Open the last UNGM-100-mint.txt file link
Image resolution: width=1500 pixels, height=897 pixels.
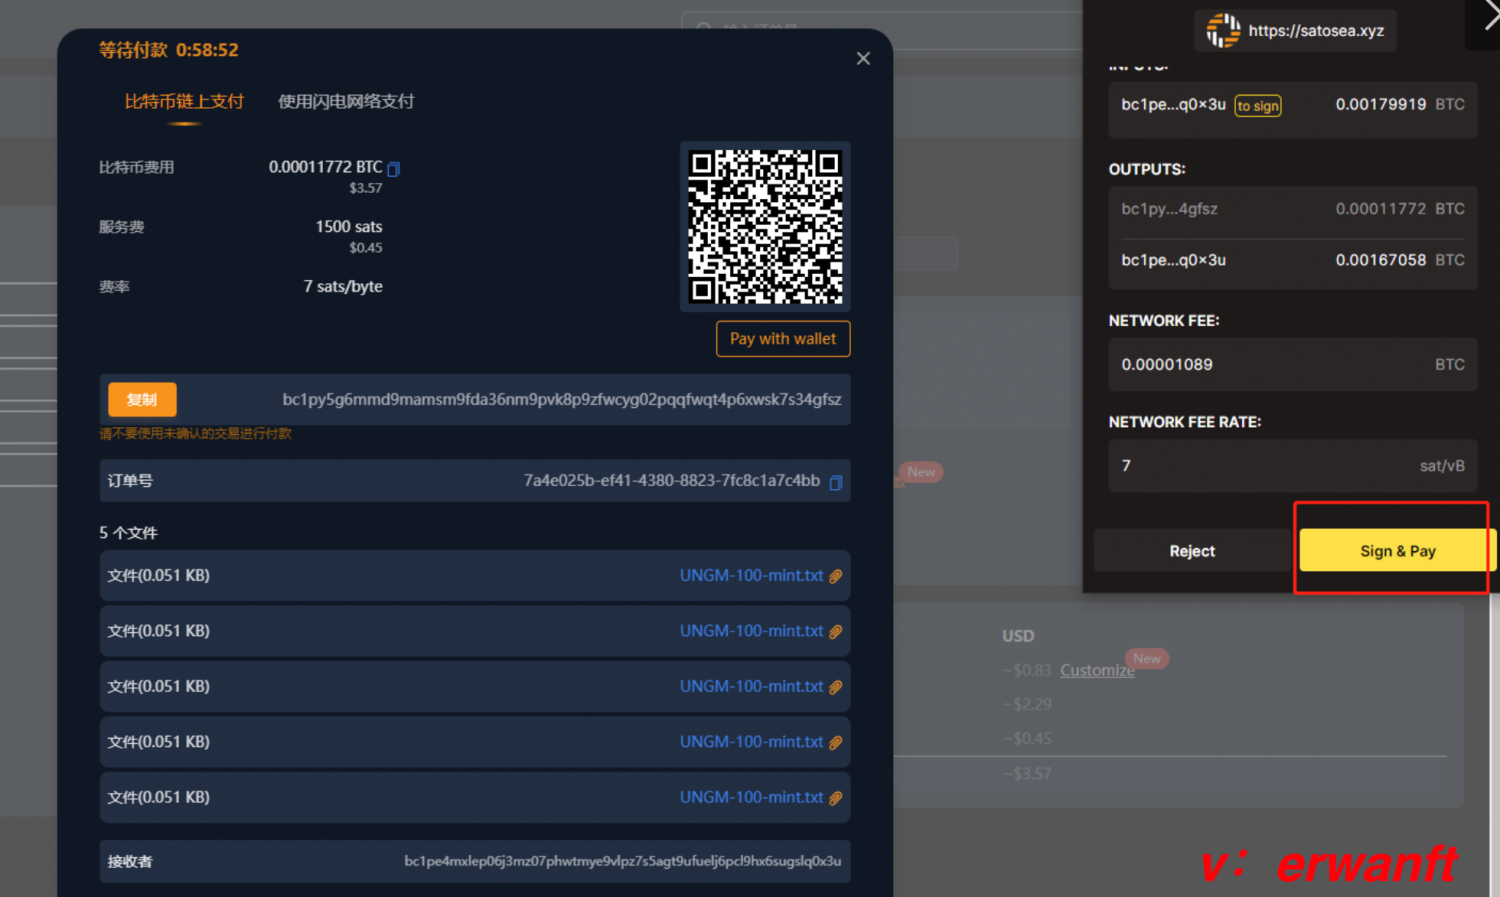751,797
